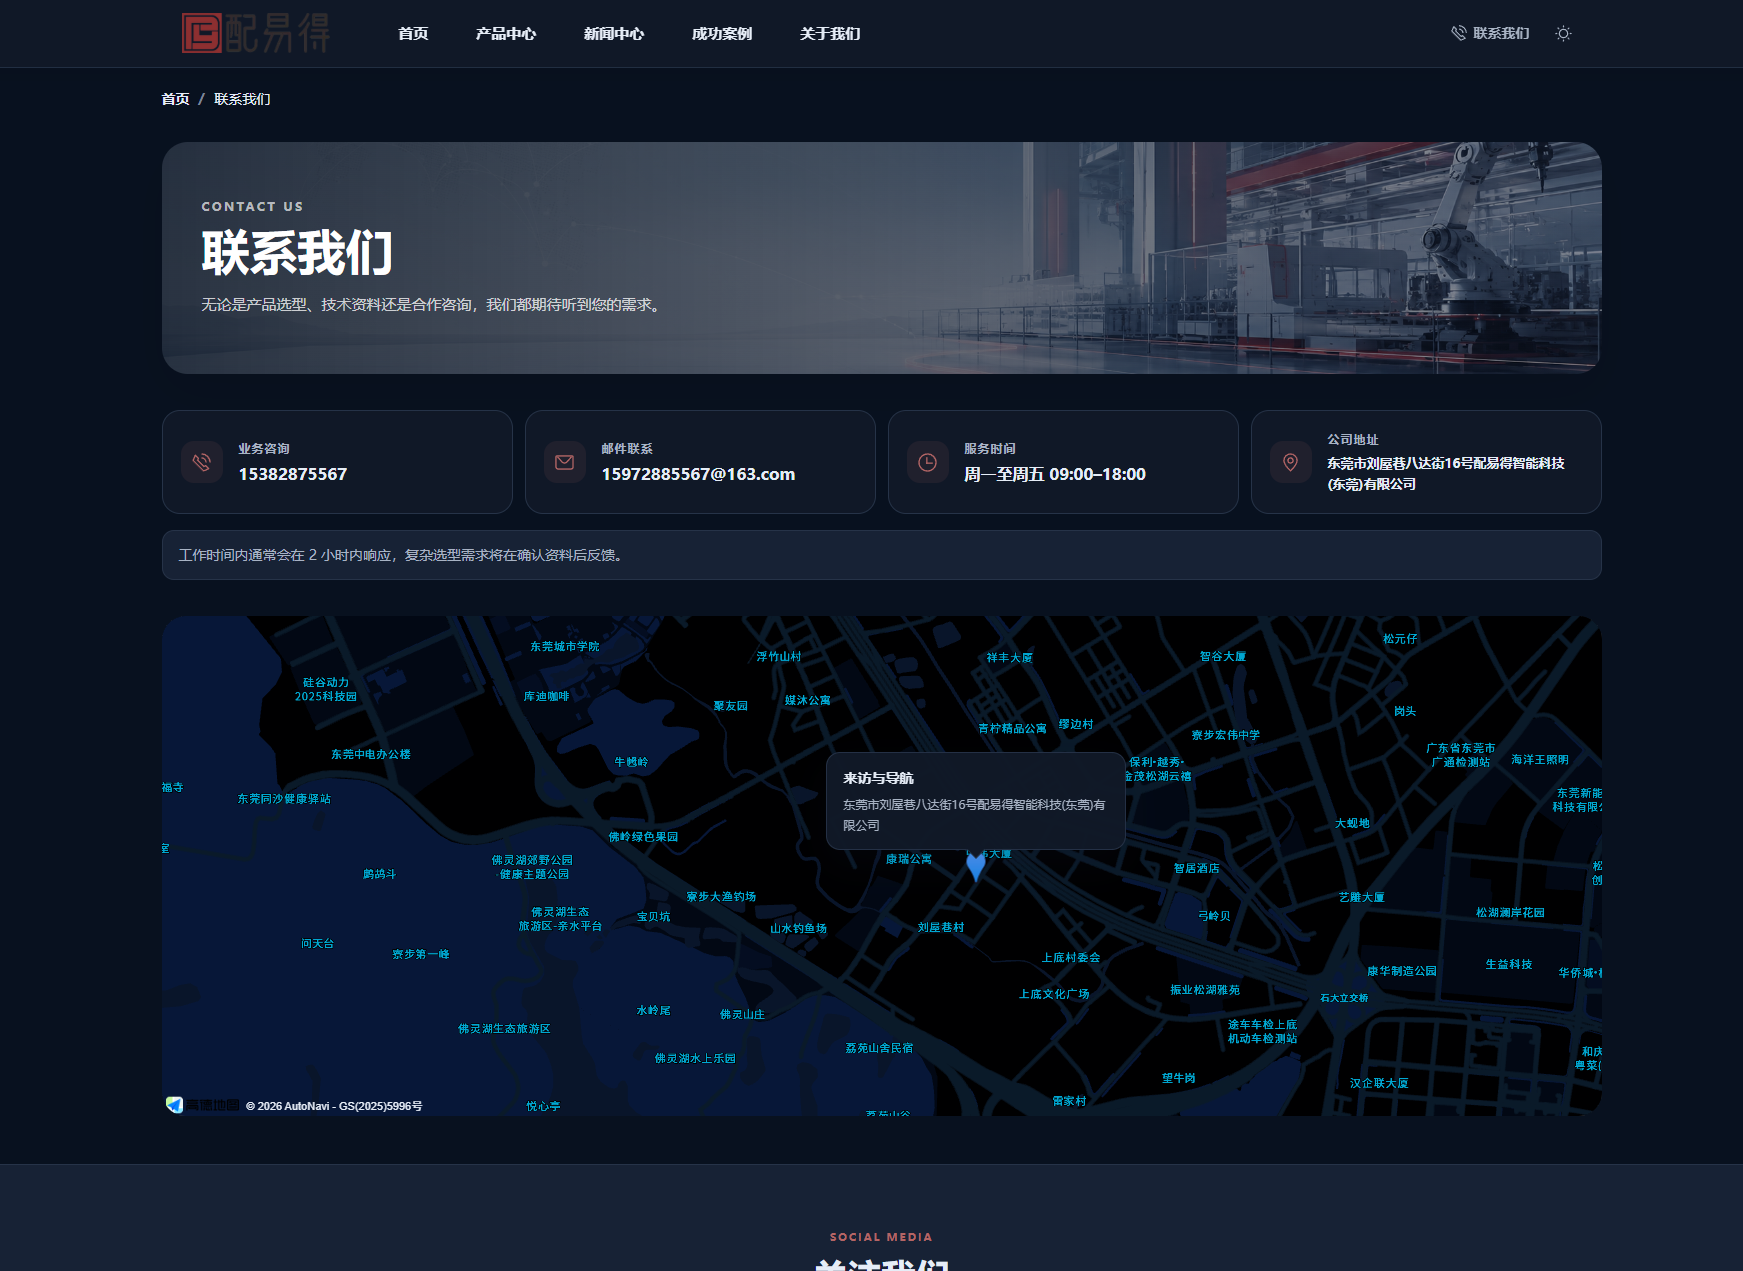
Task: Click the 刘屋巷村 map label
Action: 941,928
